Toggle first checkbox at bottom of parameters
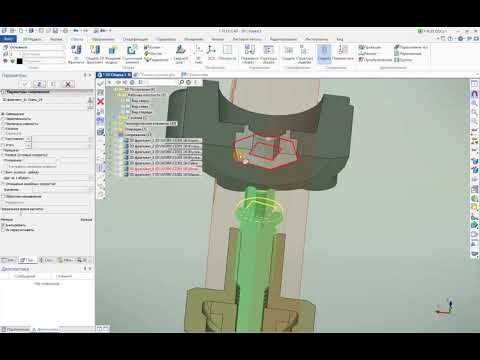The image size is (480, 360). tap(3, 225)
